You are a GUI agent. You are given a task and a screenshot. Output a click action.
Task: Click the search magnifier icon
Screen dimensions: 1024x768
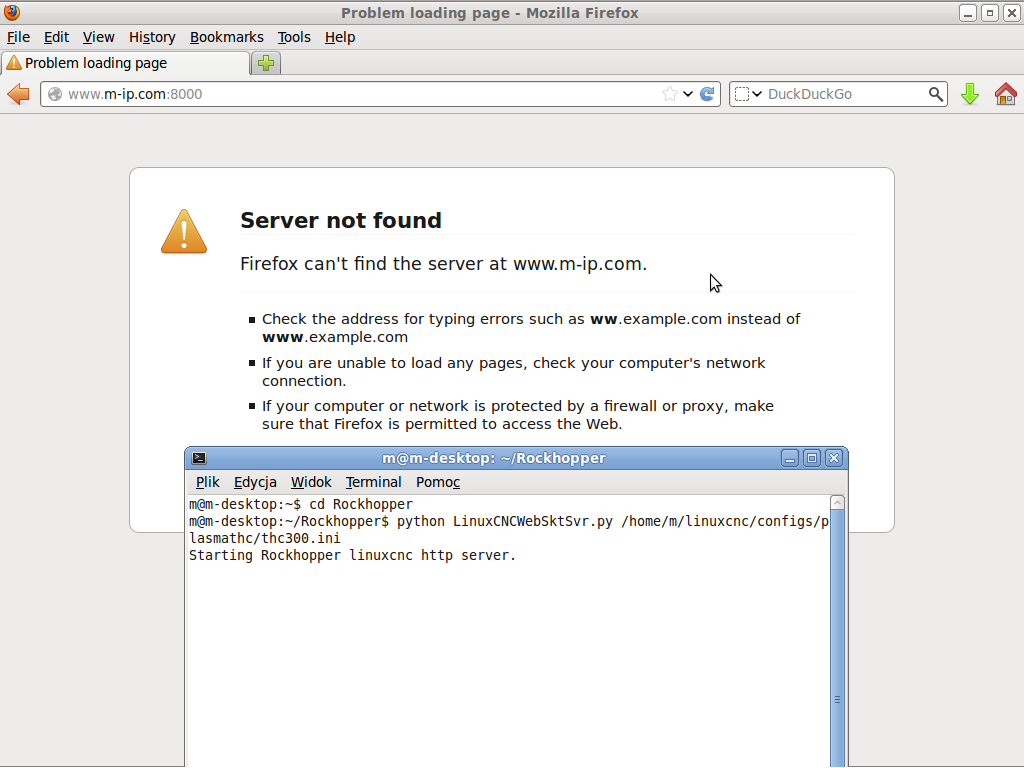(936, 94)
